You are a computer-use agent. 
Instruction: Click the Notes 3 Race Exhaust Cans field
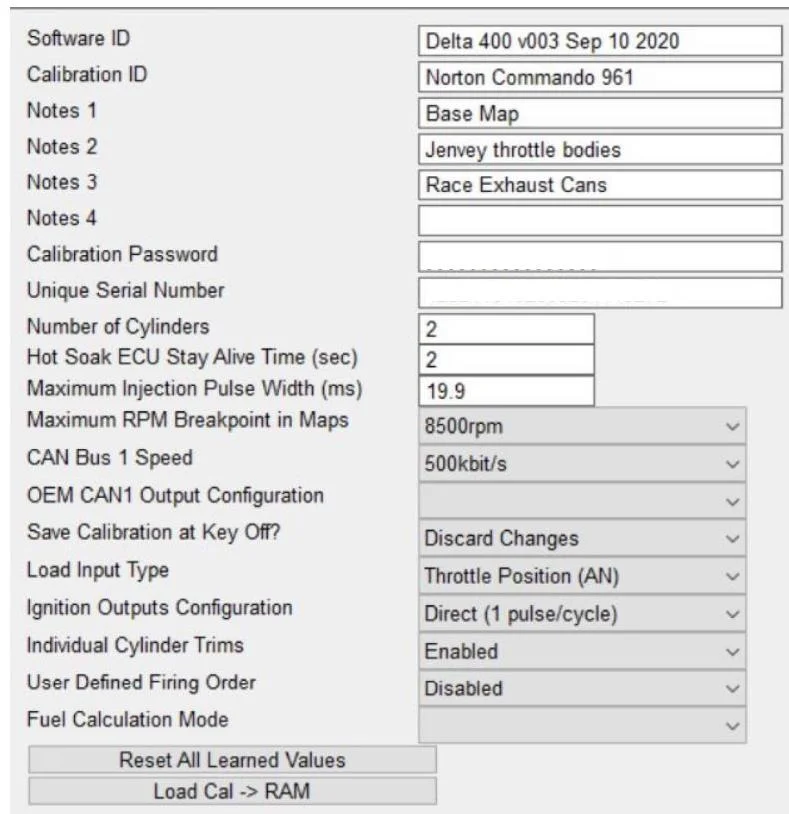click(x=599, y=185)
